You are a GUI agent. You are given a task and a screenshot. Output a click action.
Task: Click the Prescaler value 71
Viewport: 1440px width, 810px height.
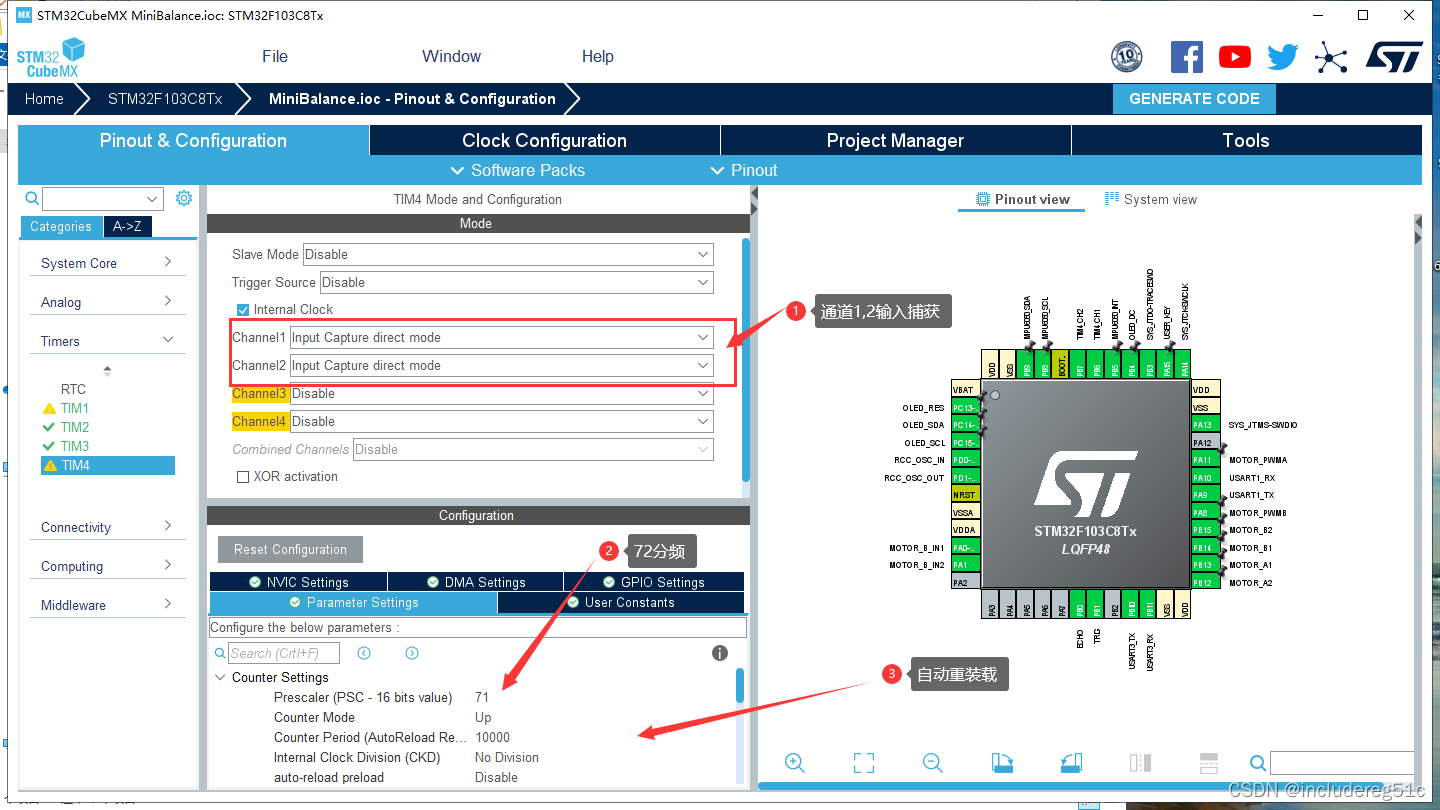click(482, 697)
